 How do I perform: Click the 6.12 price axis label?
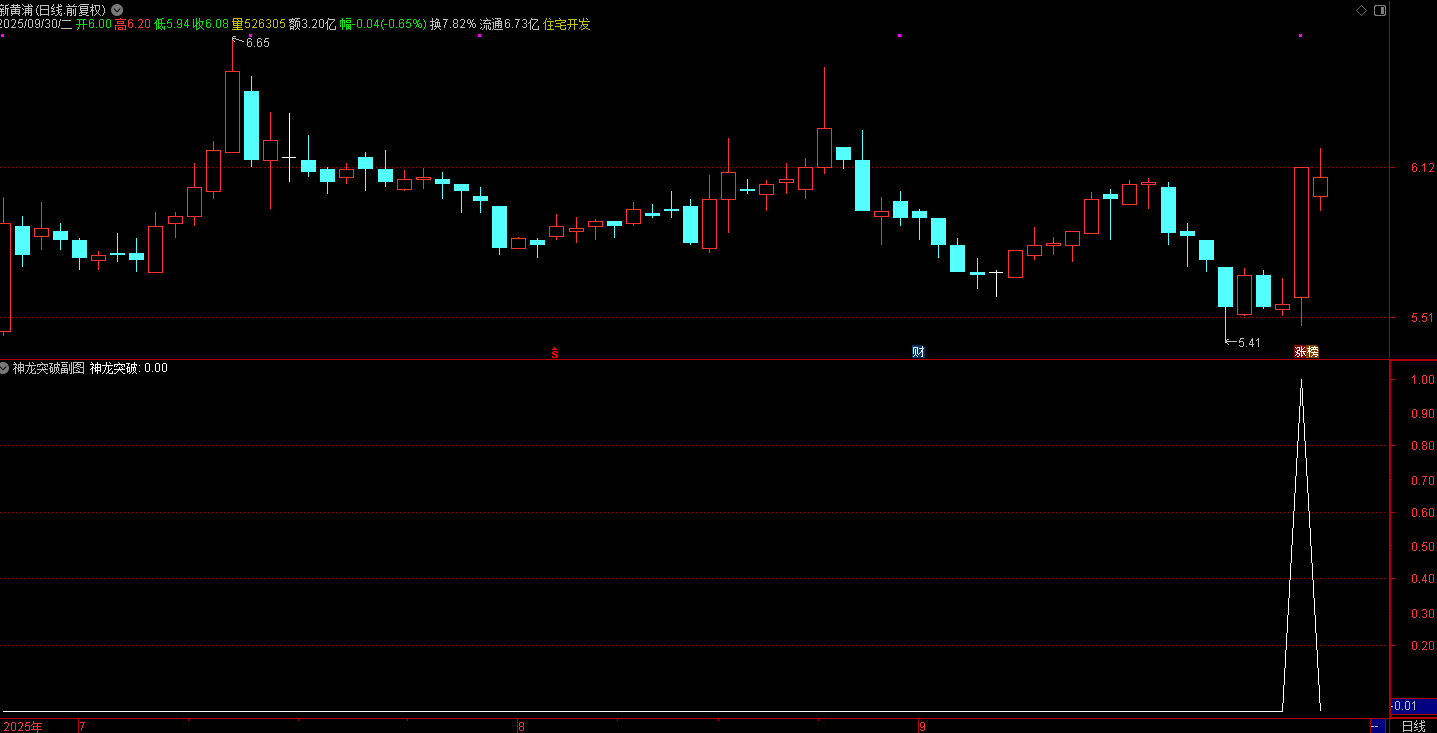(1423, 168)
